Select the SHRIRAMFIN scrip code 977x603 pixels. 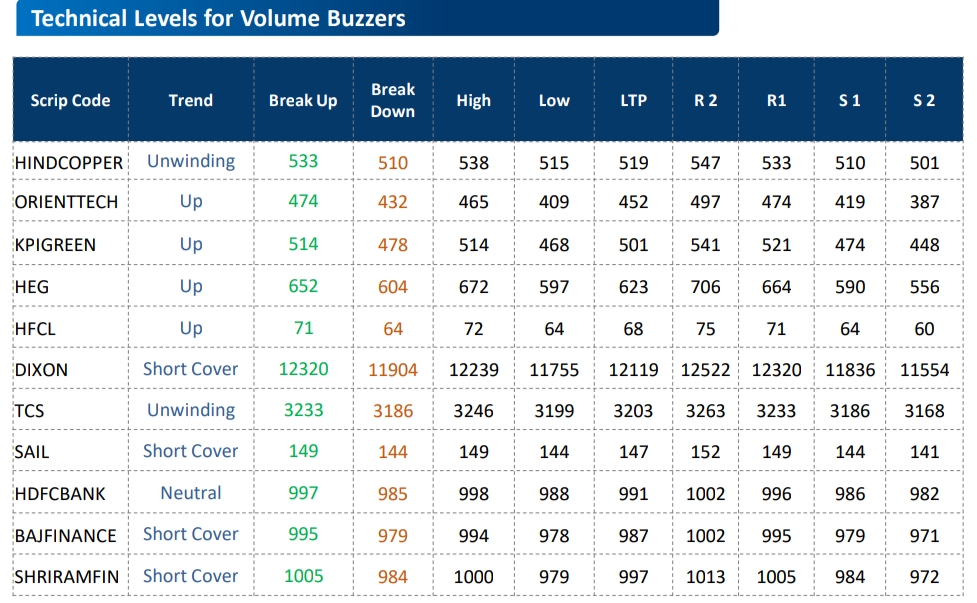coord(66,576)
